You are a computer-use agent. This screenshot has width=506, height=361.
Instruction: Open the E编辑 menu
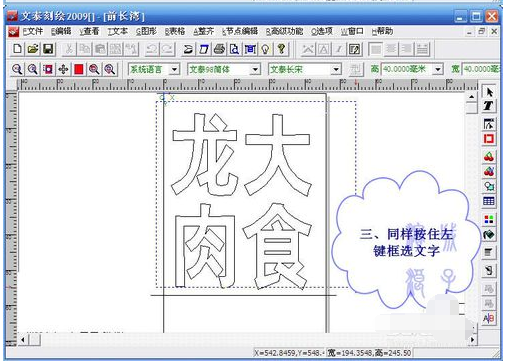click(61, 31)
